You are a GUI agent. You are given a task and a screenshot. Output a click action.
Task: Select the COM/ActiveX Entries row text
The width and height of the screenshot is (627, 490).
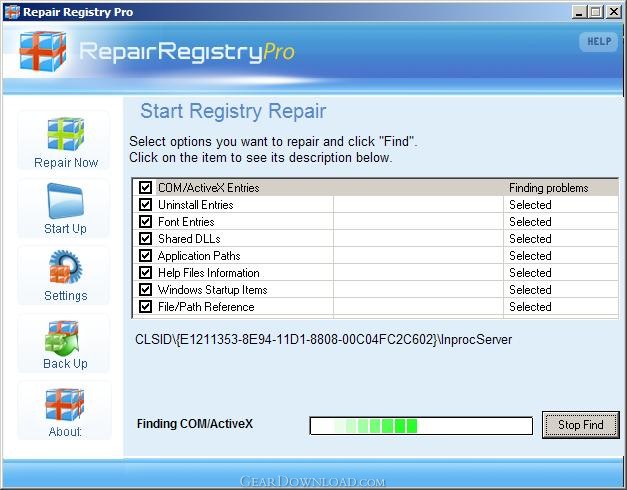click(x=209, y=188)
